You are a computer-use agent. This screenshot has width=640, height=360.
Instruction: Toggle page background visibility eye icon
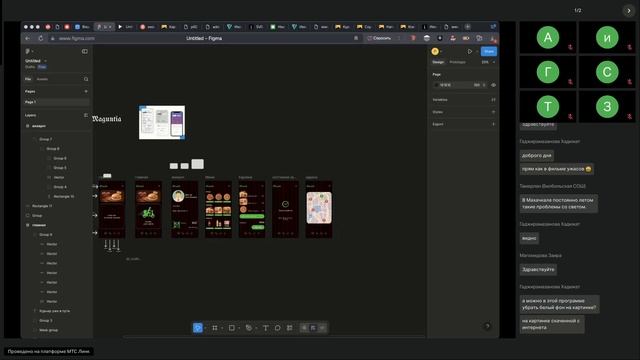(x=493, y=85)
